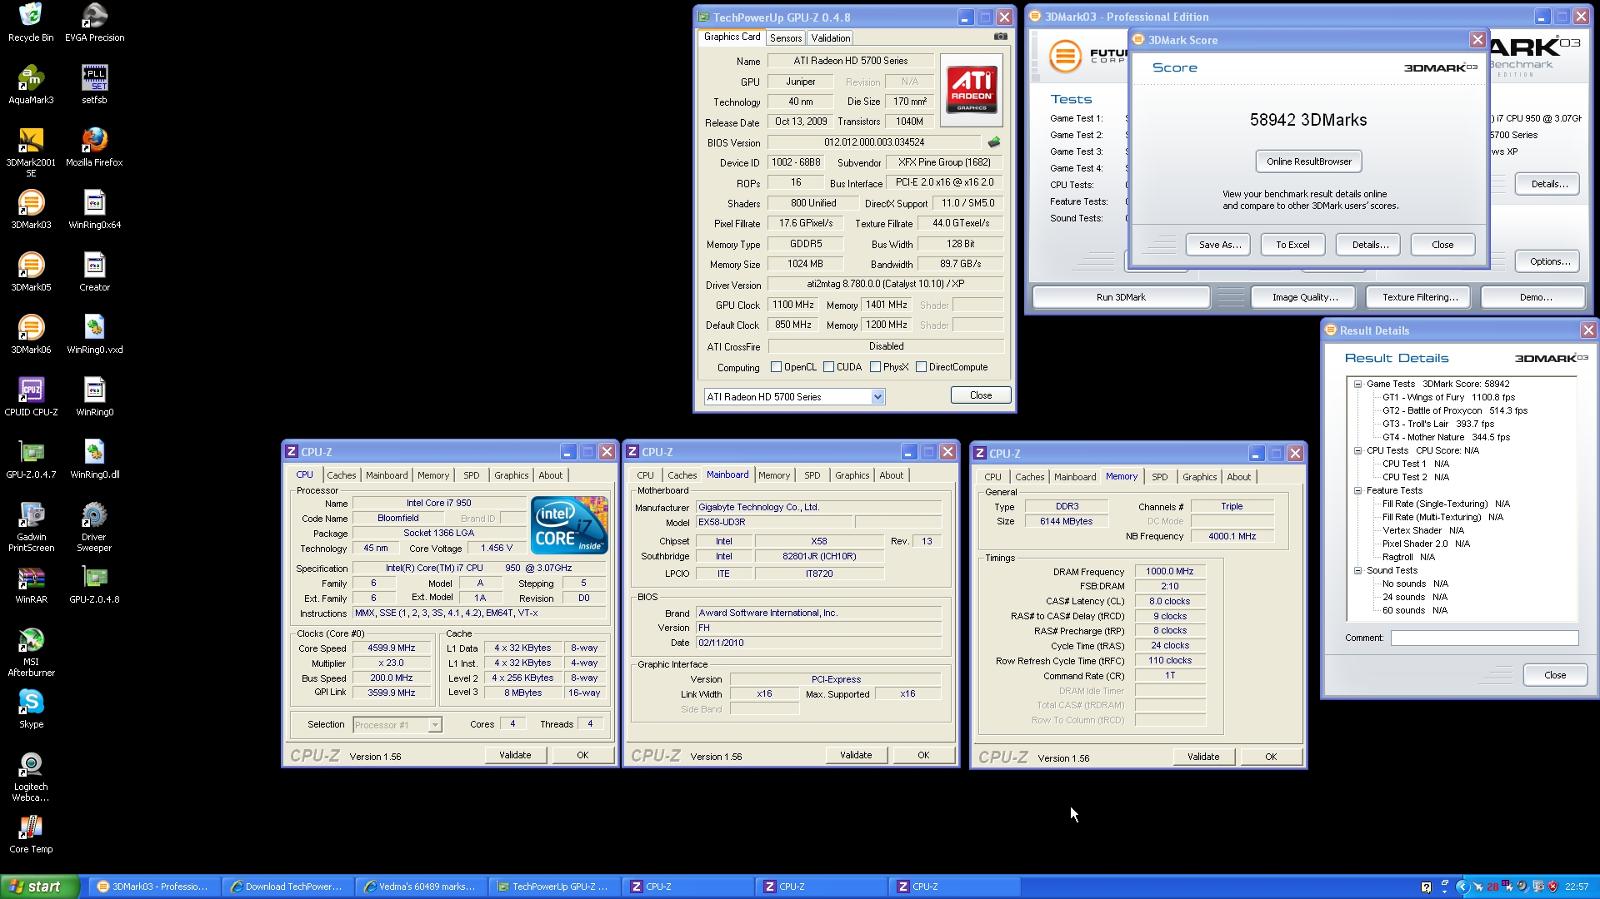The image size is (1600, 899).
Task: Open SPD tab in middle CPU-Z window
Action: [x=812, y=476]
